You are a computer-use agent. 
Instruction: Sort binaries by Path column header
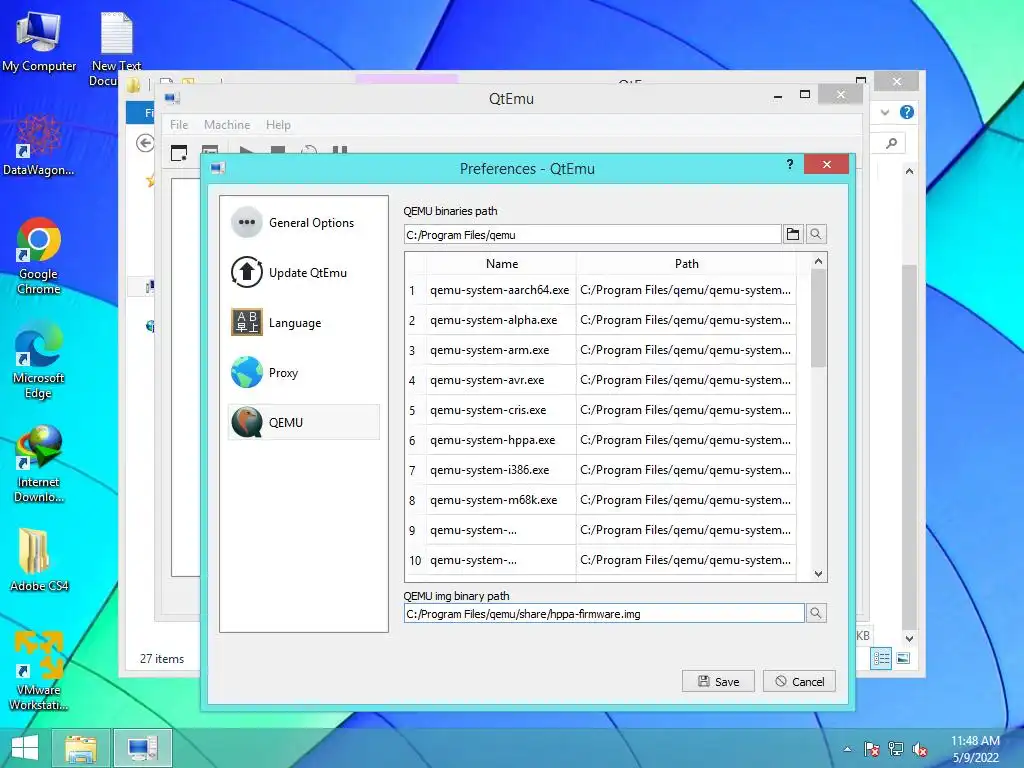(x=686, y=264)
